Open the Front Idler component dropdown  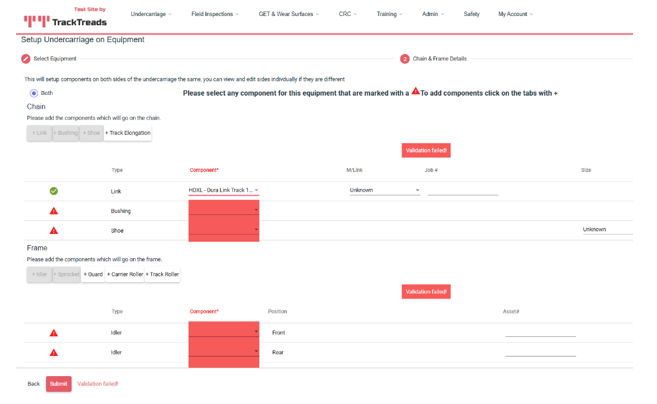click(223, 333)
